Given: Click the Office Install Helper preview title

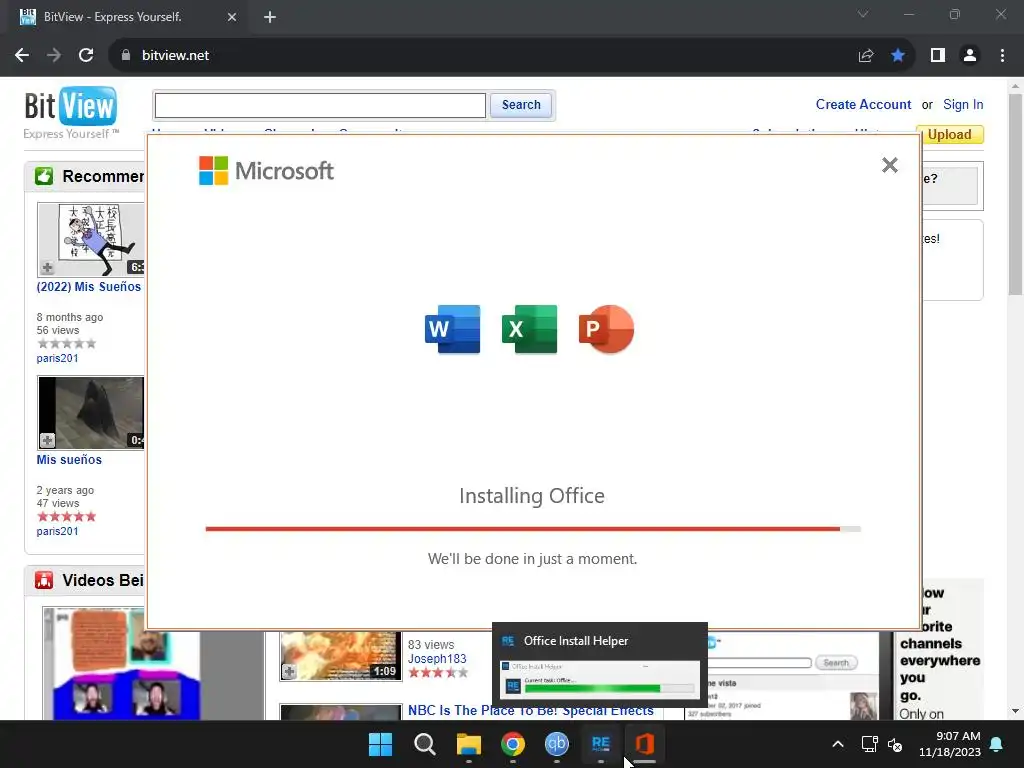Looking at the screenshot, I should 576,641.
